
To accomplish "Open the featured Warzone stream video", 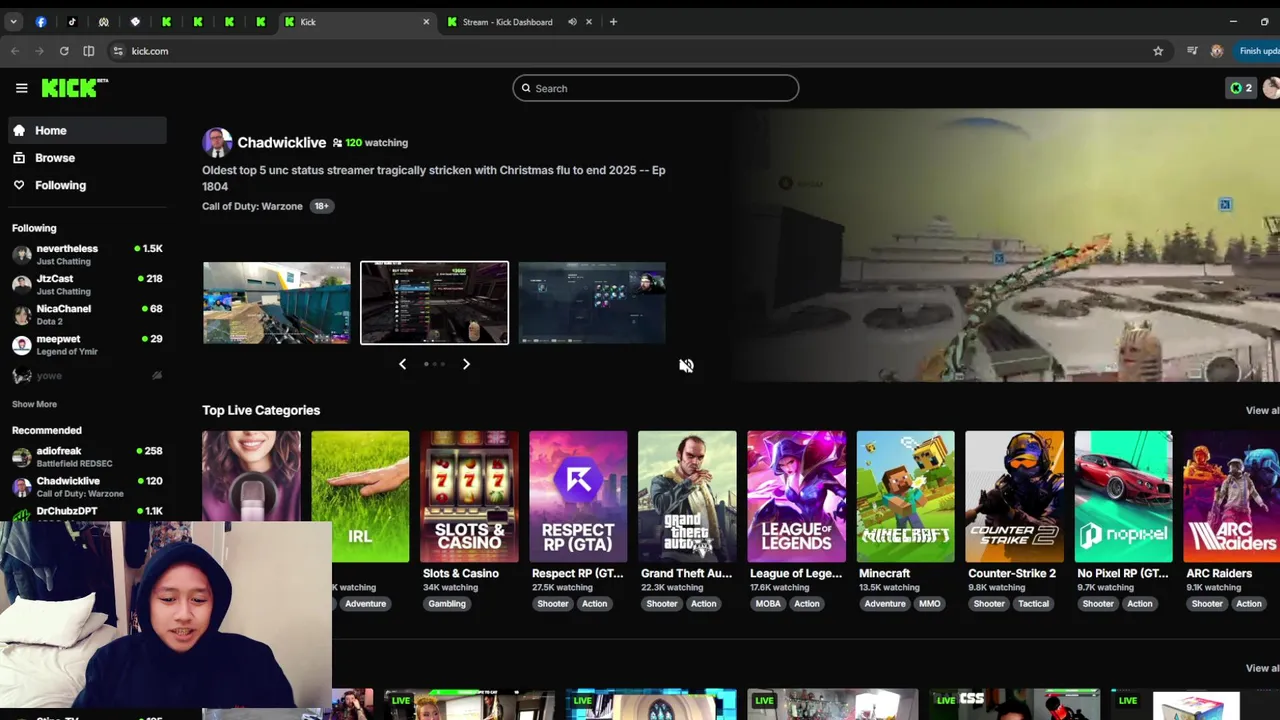I will (x=1005, y=245).
